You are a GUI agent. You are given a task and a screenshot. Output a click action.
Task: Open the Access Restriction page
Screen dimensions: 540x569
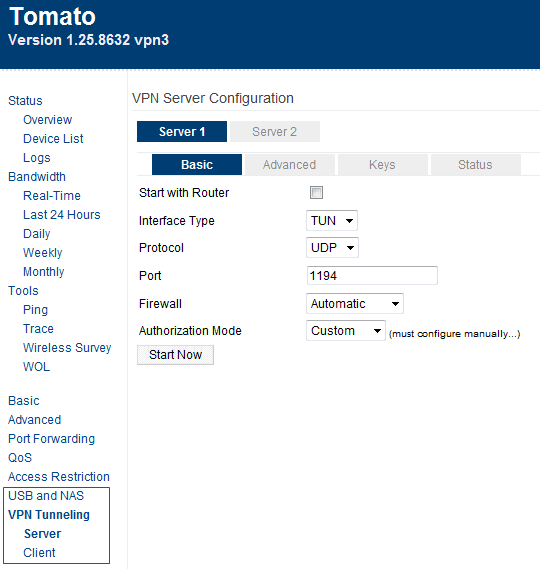[59, 476]
